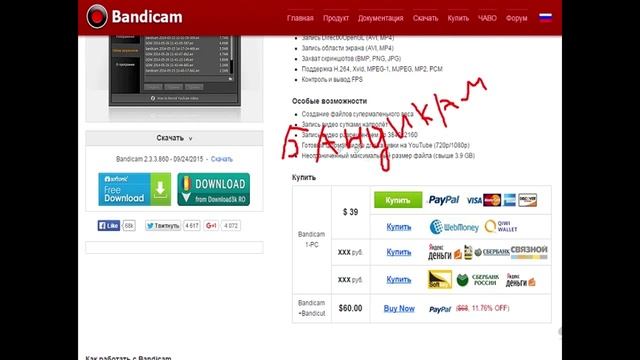
Task: Click the Bandicam logo
Action: click(x=134, y=17)
